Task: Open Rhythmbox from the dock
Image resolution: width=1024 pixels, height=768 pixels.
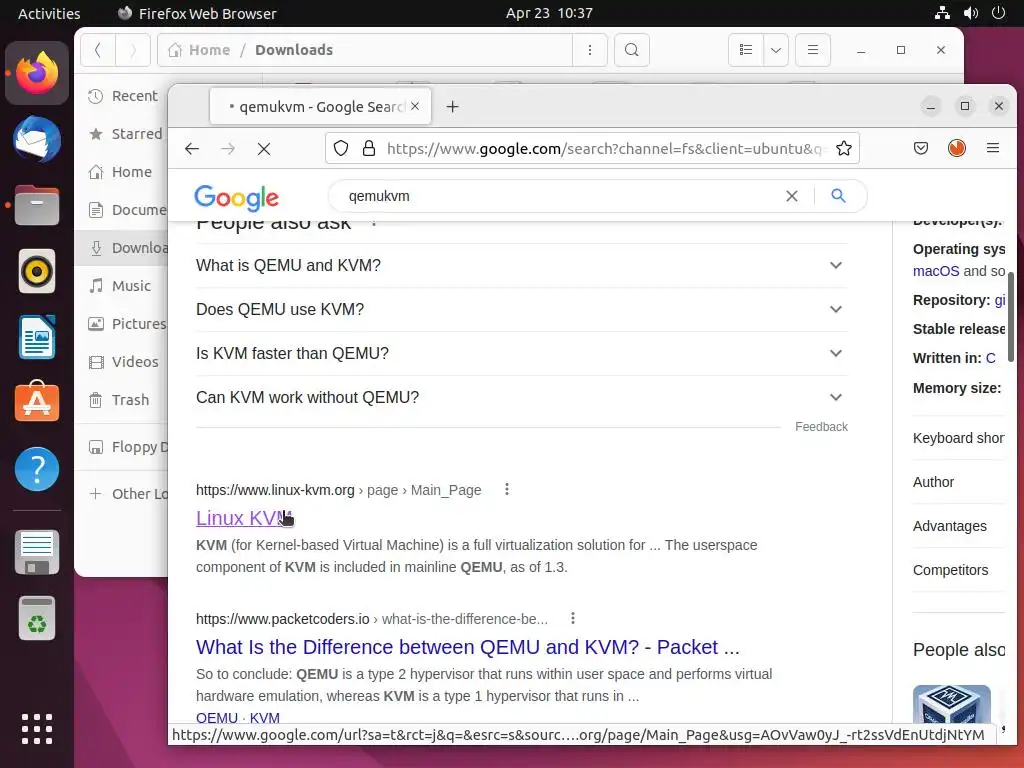Action: point(37,271)
